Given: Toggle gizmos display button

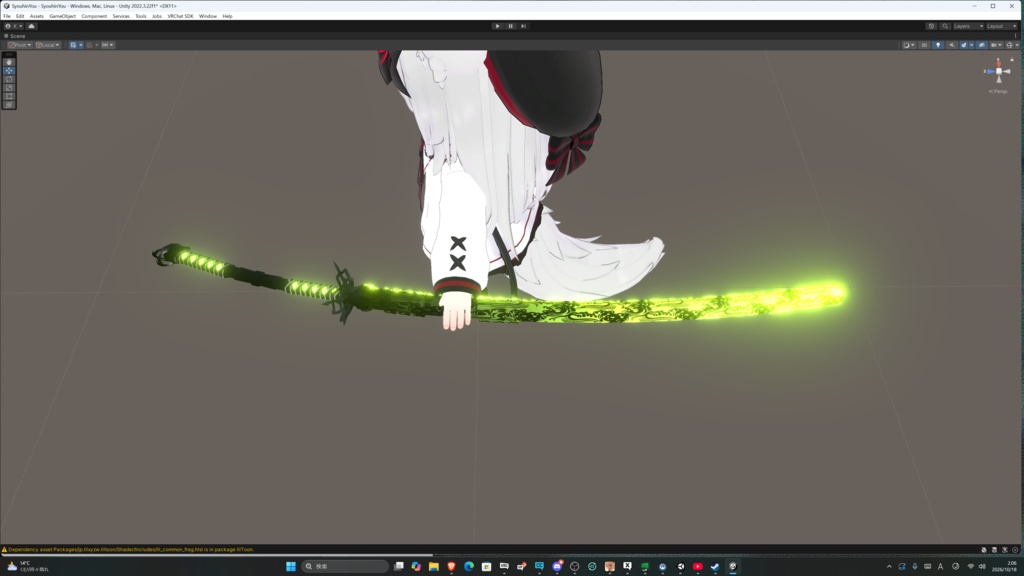Looking at the screenshot, I should pos(1009,45).
